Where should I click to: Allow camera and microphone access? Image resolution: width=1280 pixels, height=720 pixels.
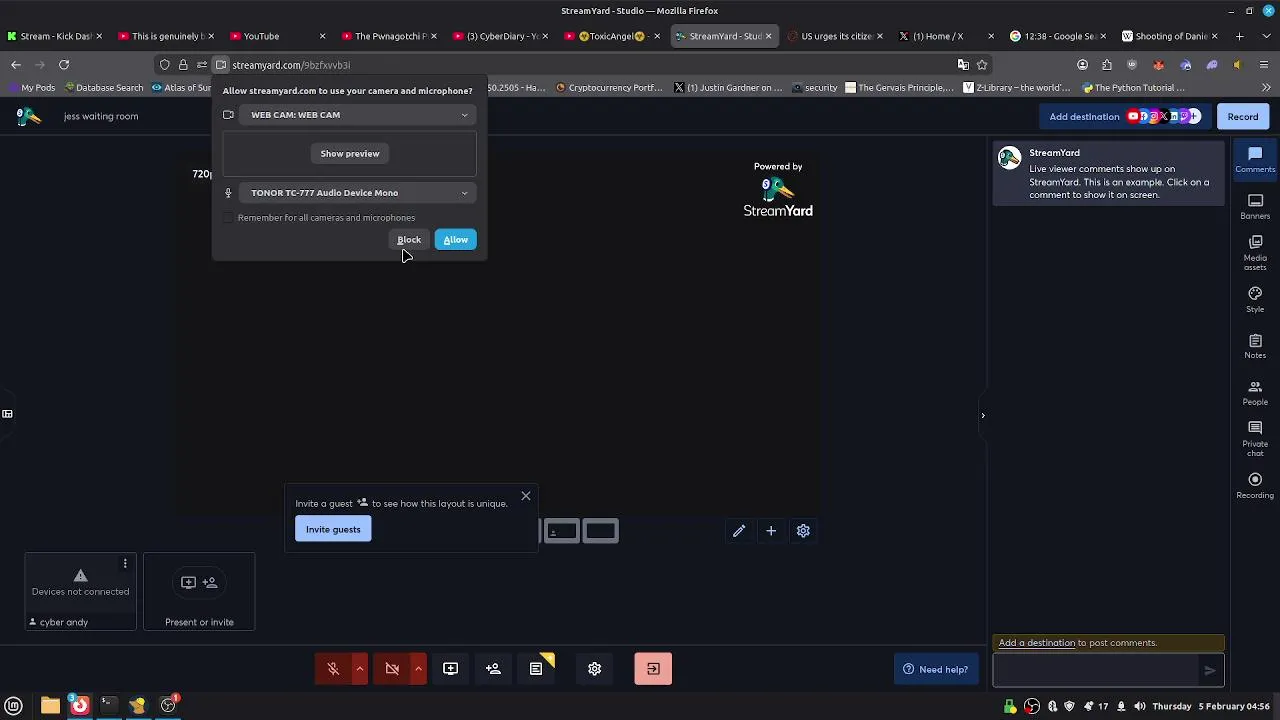tap(455, 240)
